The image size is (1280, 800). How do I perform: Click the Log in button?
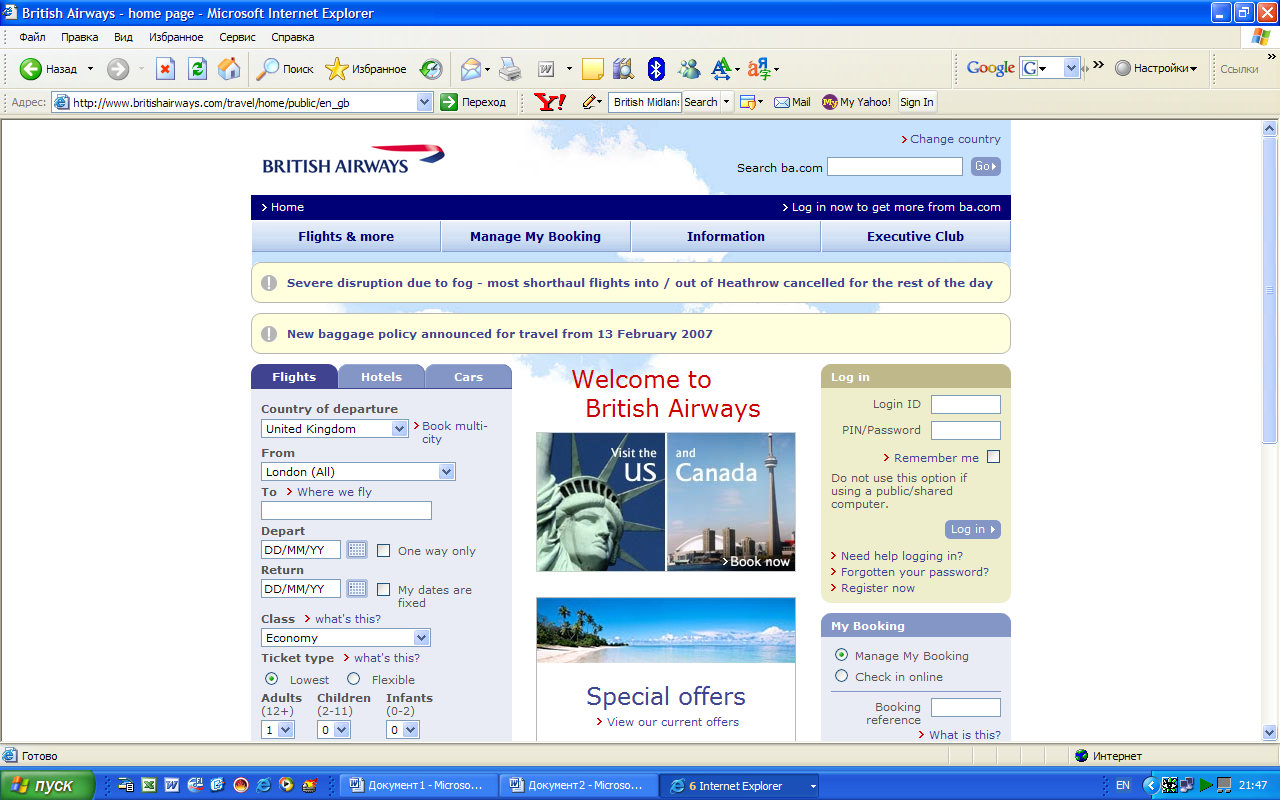point(972,529)
